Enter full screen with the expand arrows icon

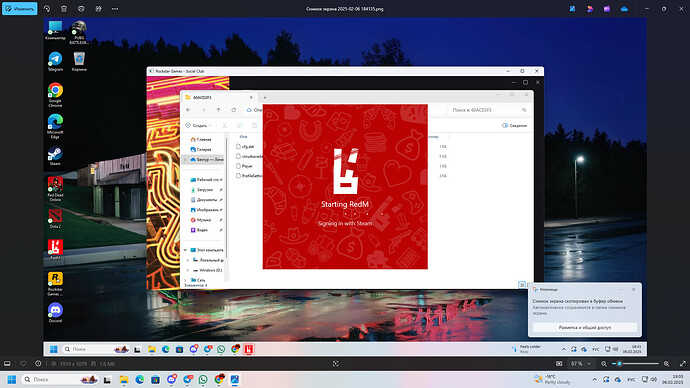pos(683,364)
